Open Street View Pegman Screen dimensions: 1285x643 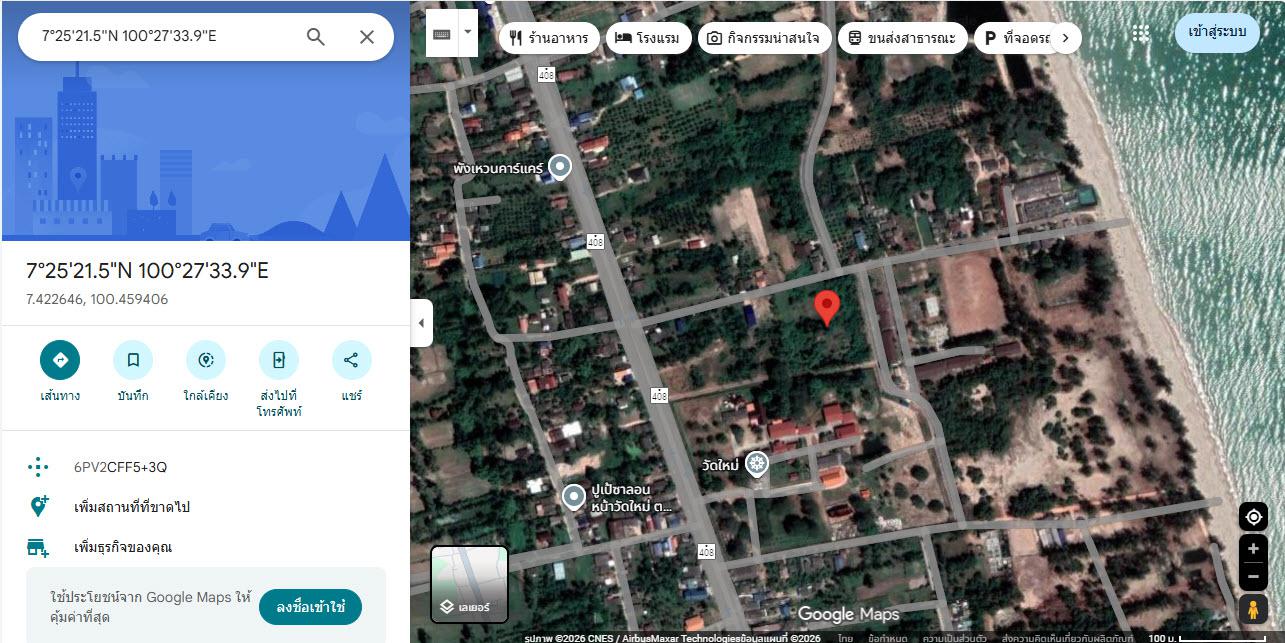coord(1253,609)
